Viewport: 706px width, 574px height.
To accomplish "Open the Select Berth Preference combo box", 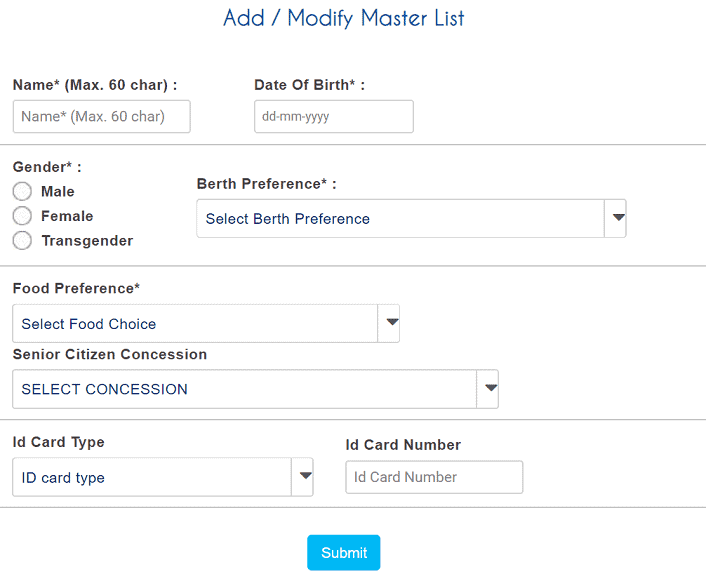I will pos(411,218).
